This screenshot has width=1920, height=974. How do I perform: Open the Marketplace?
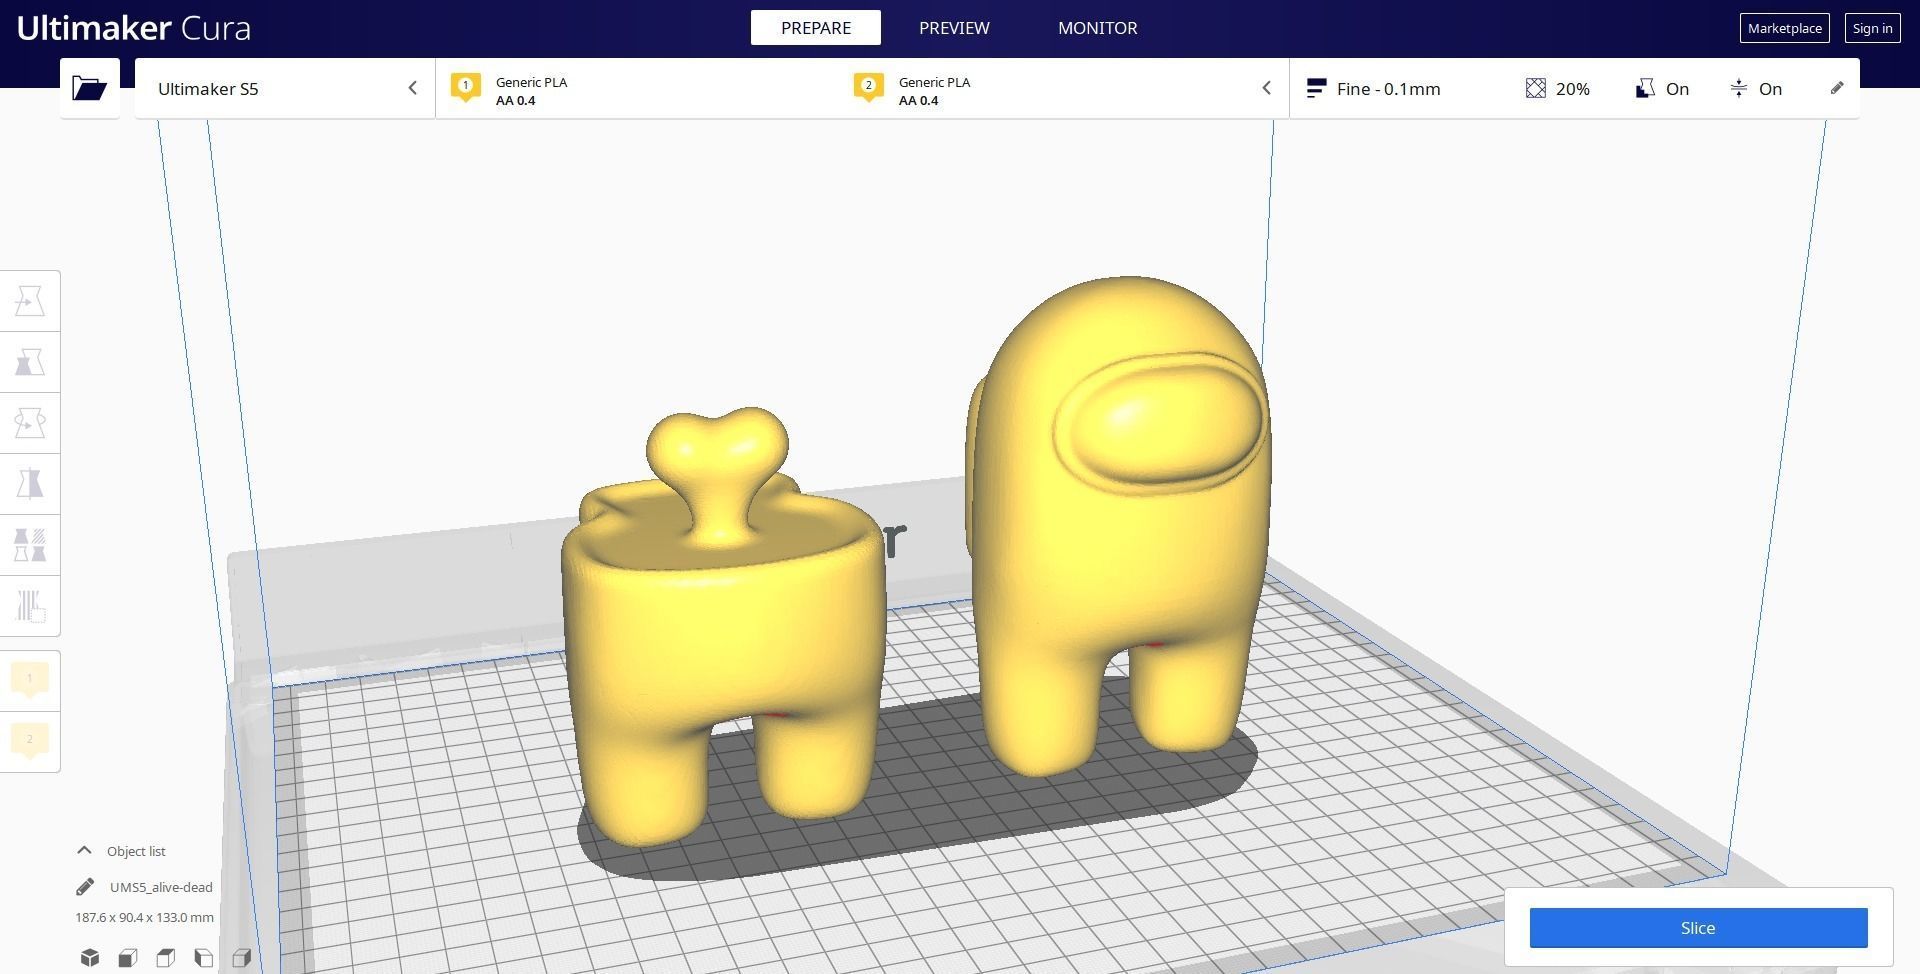pos(1784,28)
